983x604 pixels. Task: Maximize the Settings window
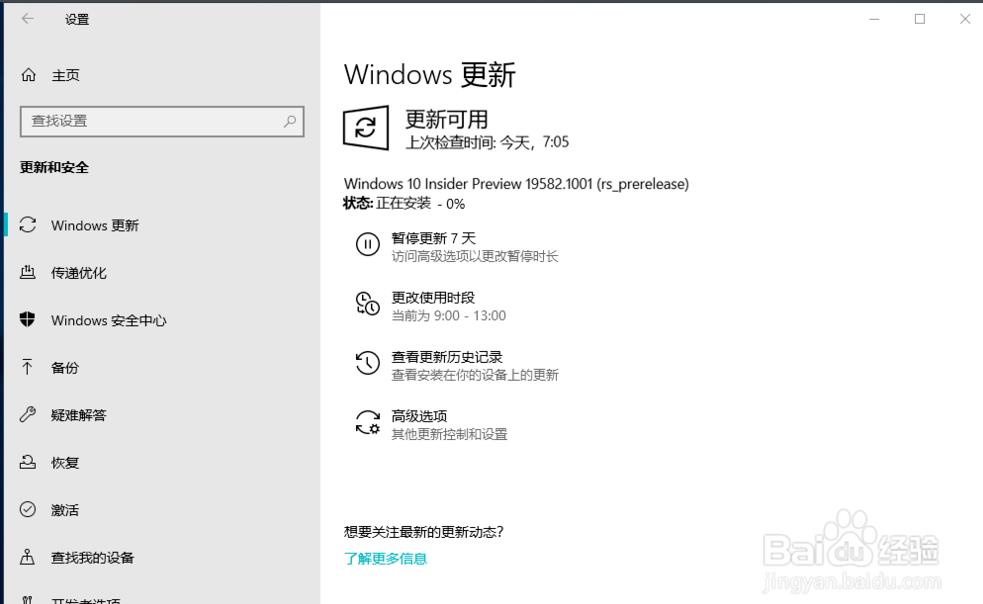920,19
